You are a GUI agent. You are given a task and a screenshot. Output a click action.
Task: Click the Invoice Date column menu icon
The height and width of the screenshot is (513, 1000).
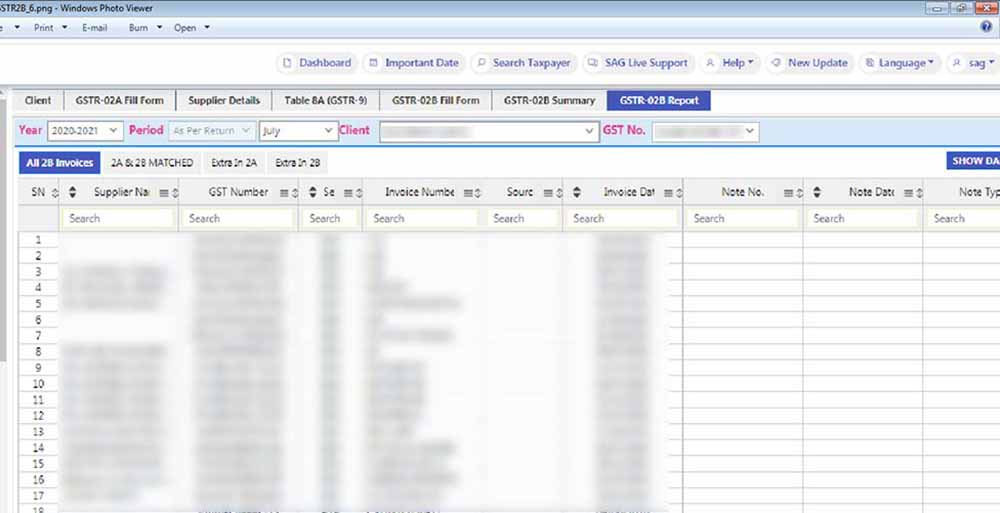[x=667, y=193]
